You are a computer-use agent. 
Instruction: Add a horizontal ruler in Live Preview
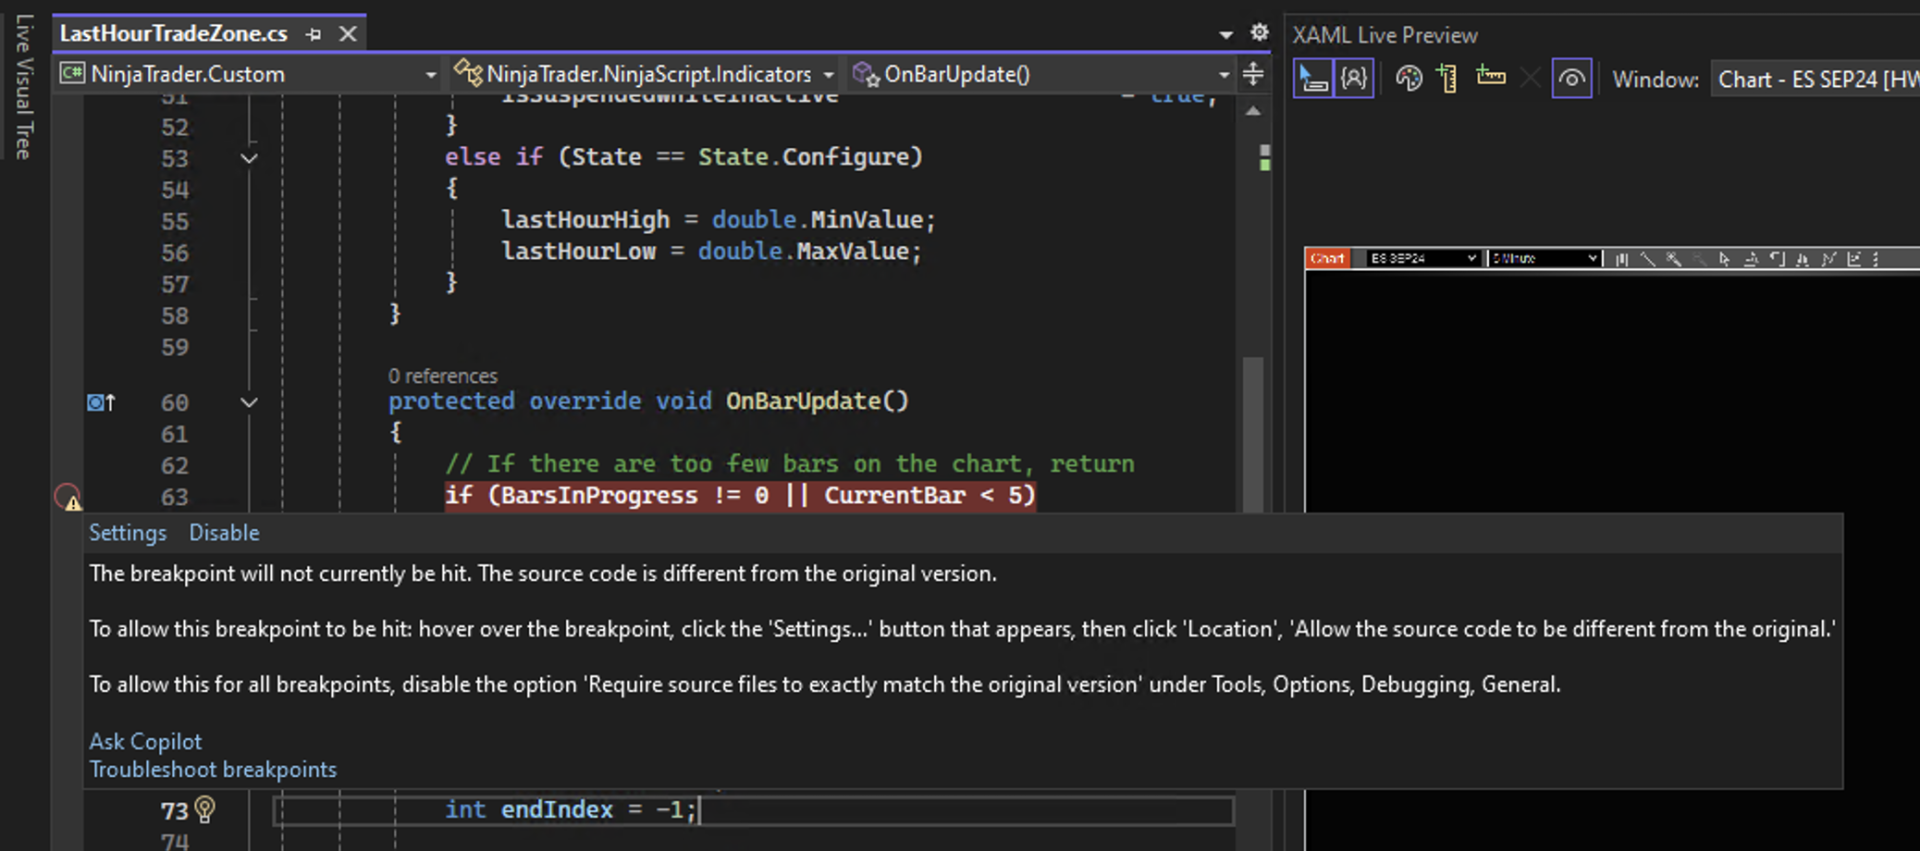pyautogui.click(x=1490, y=77)
